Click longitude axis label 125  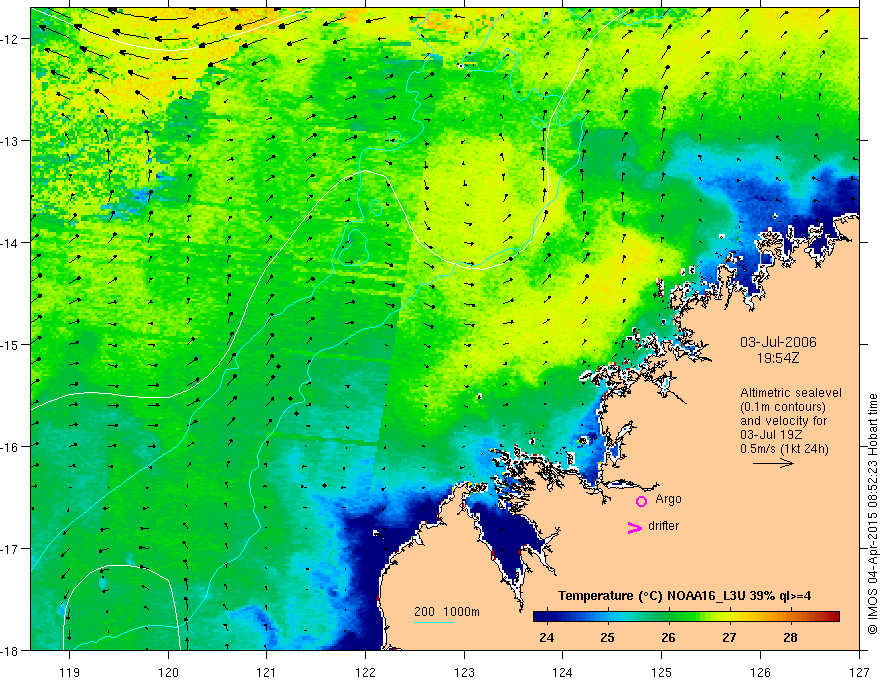[662, 672]
